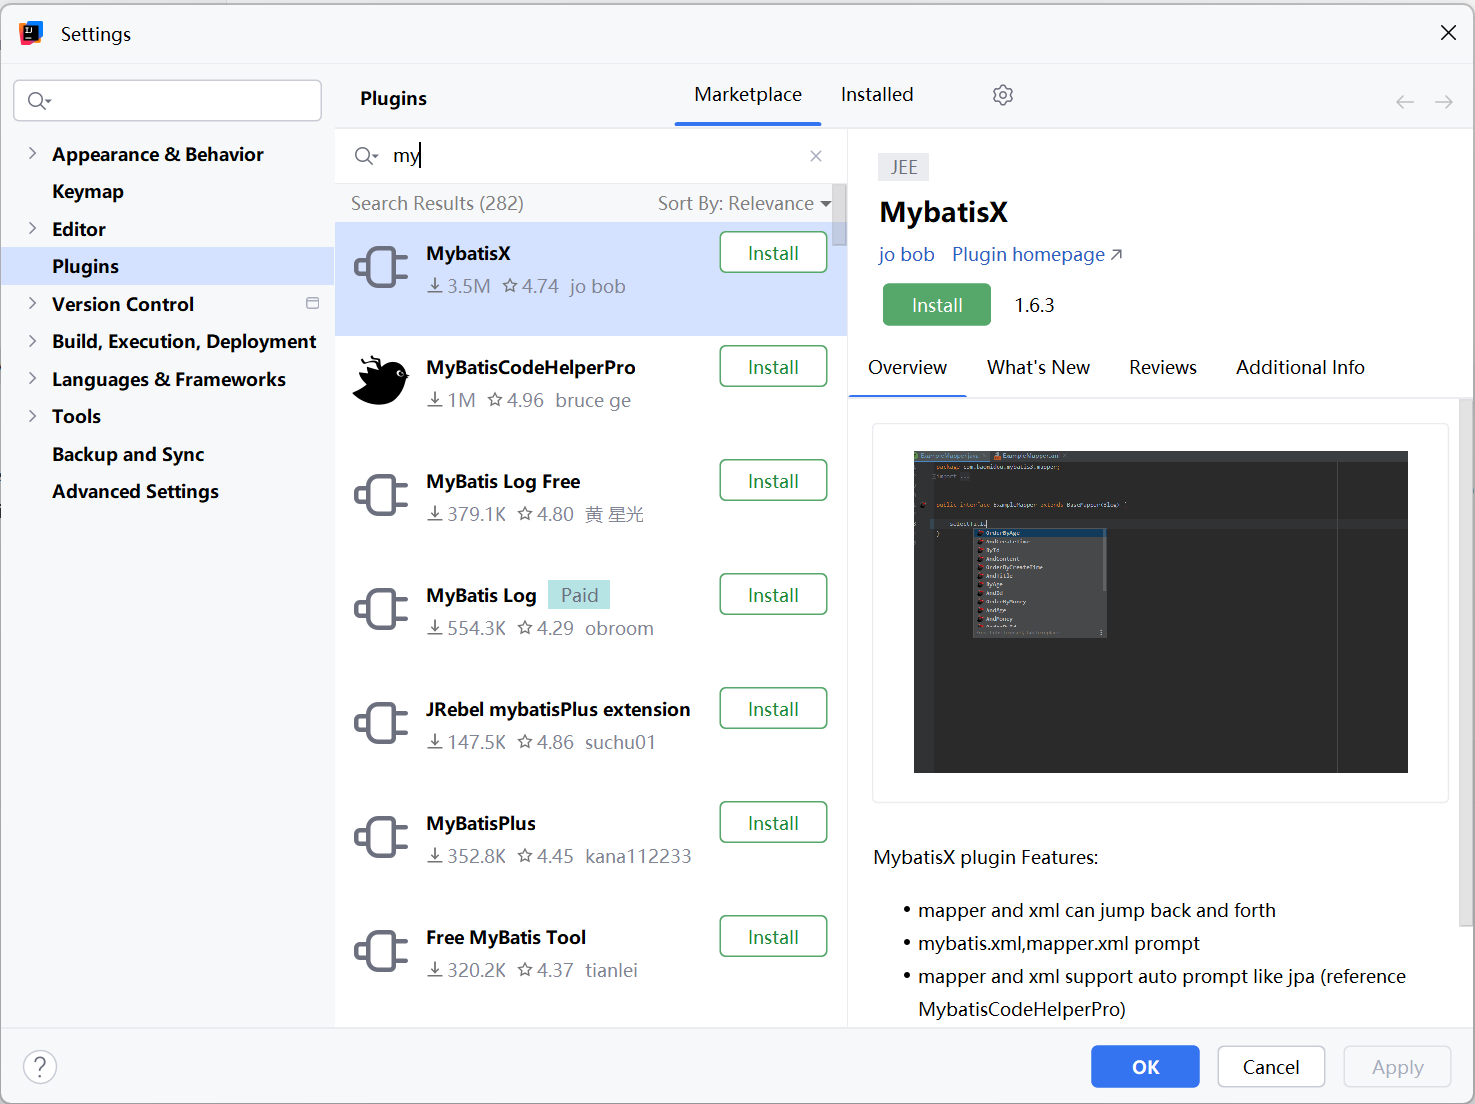The height and width of the screenshot is (1104, 1475).
Task: Click version number 1.6.3
Action: coord(1034,305)
